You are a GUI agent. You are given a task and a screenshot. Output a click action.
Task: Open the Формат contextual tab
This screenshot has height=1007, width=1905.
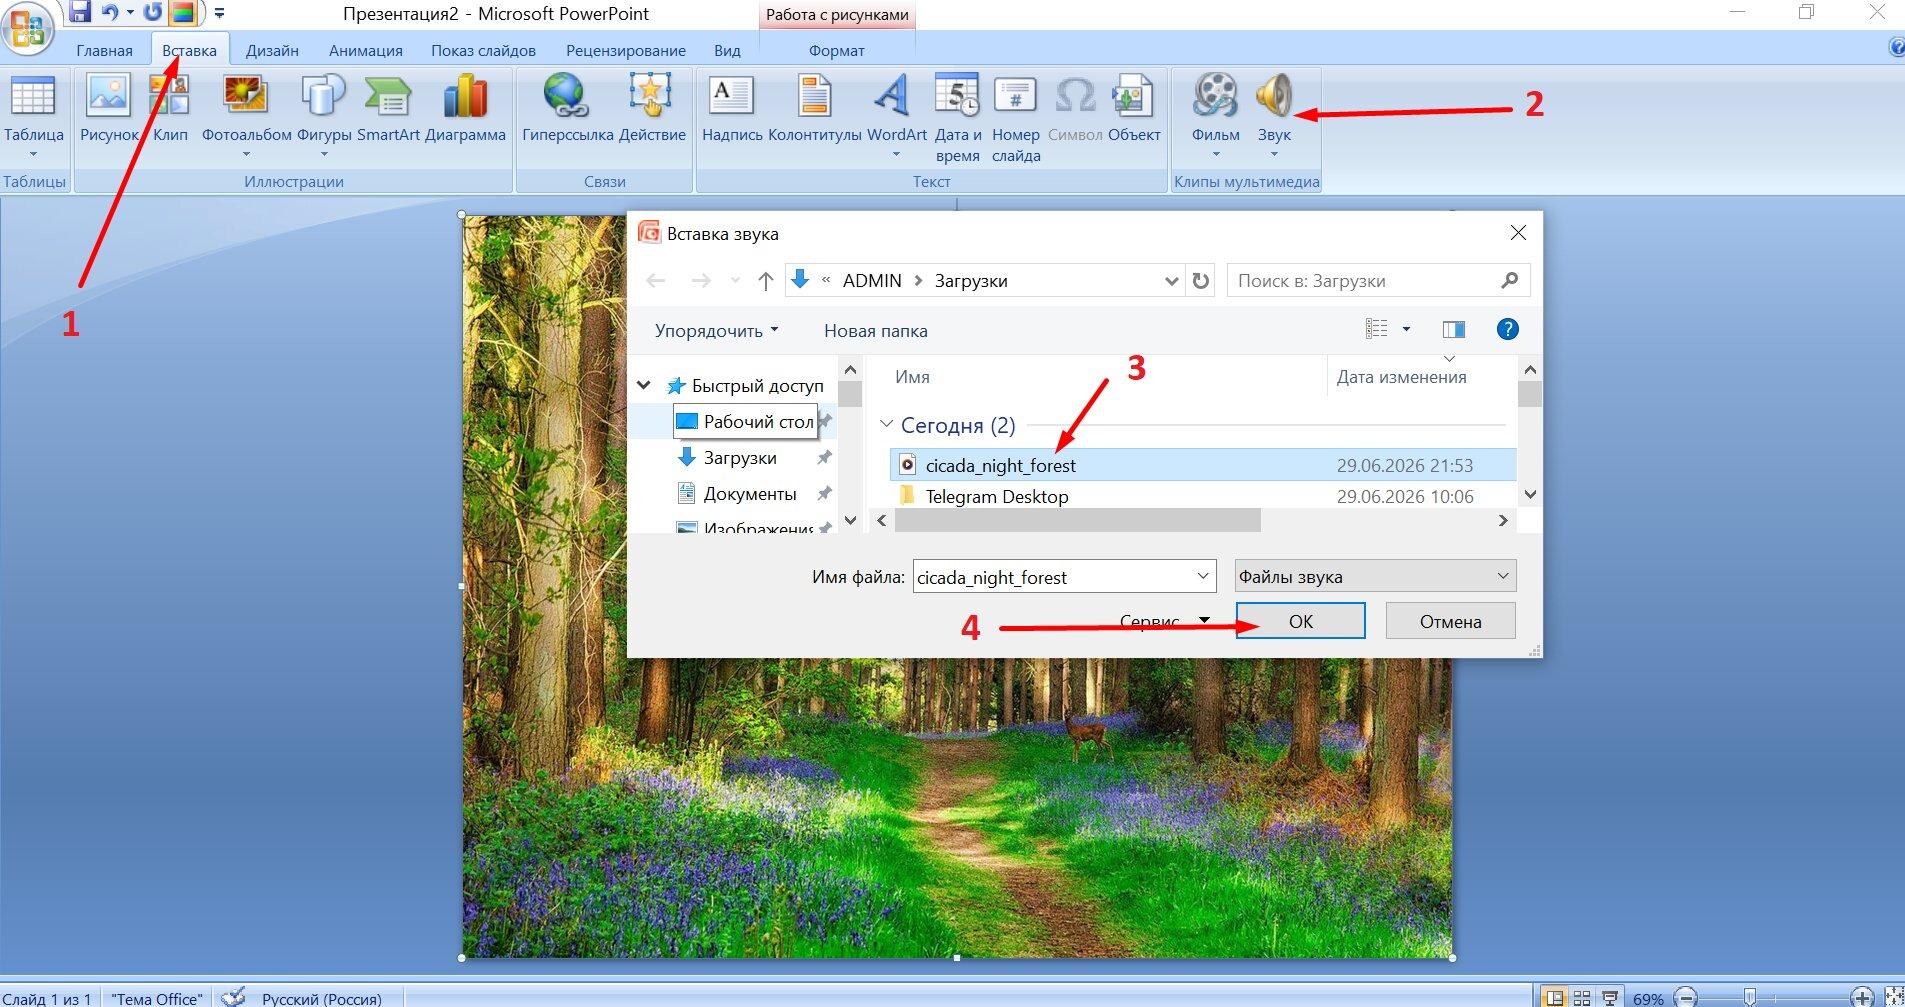coord(837,50)
